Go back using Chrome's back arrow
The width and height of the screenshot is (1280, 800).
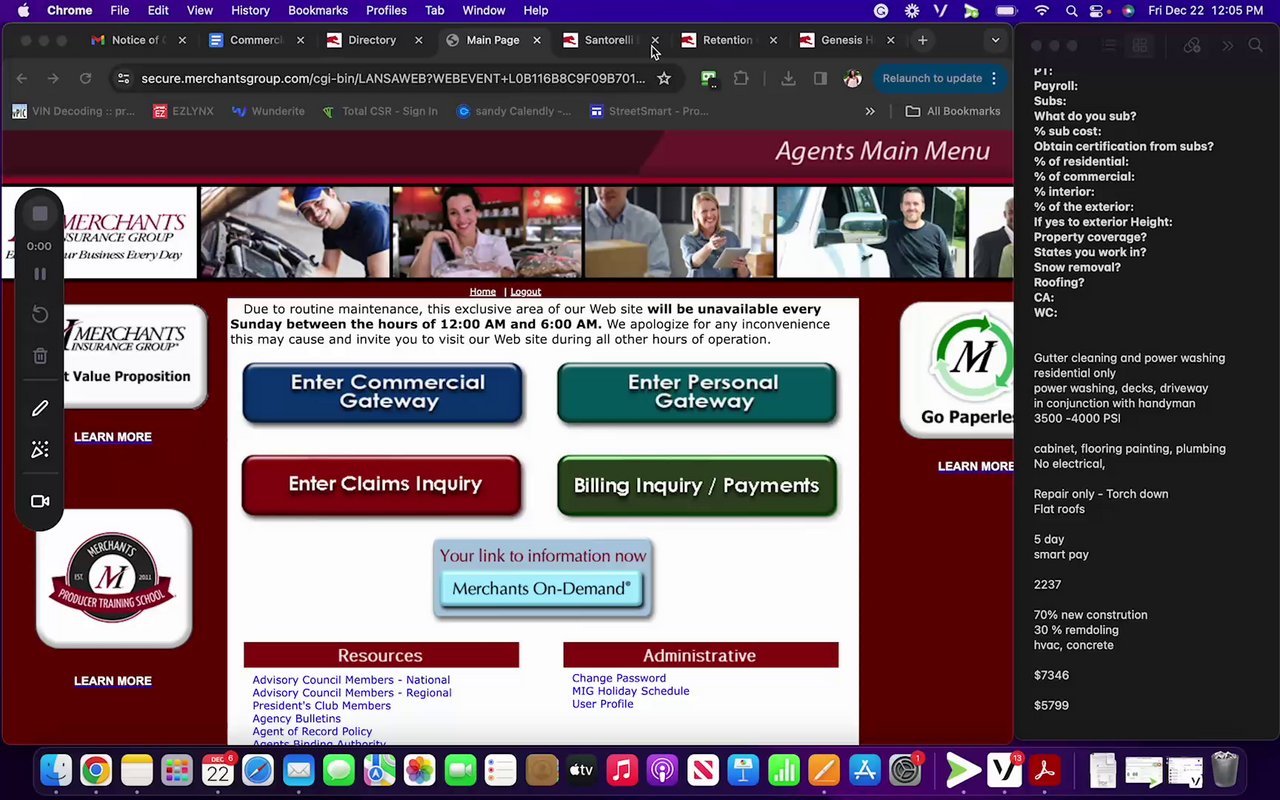click(22, 78)
